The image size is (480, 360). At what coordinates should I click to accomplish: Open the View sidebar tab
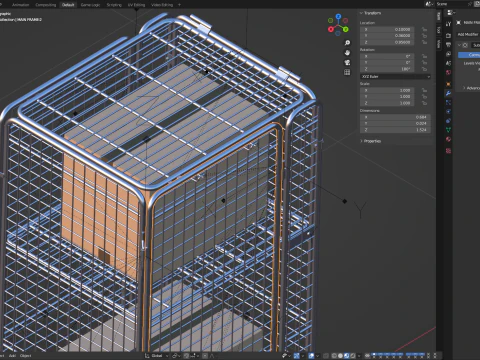click(439, 44)
